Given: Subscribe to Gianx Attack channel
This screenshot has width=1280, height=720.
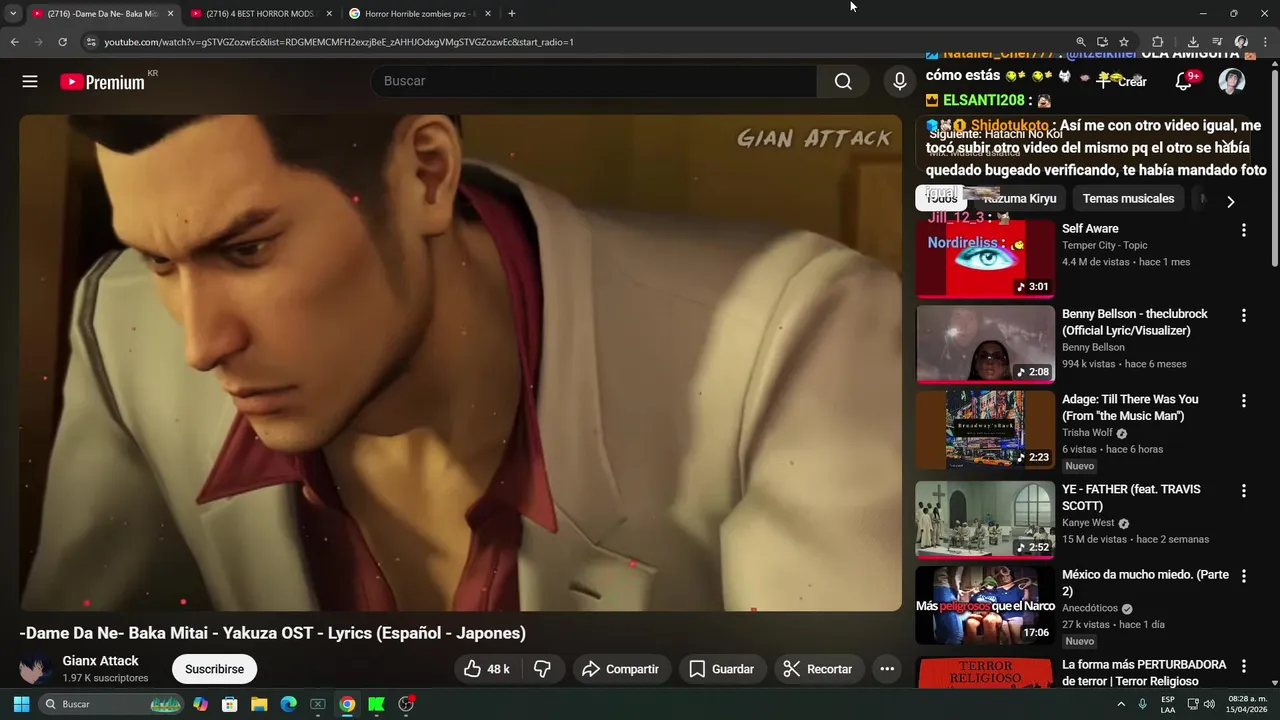Looking at the screenshot, I should pyautogui.click(x=214, y=669).
